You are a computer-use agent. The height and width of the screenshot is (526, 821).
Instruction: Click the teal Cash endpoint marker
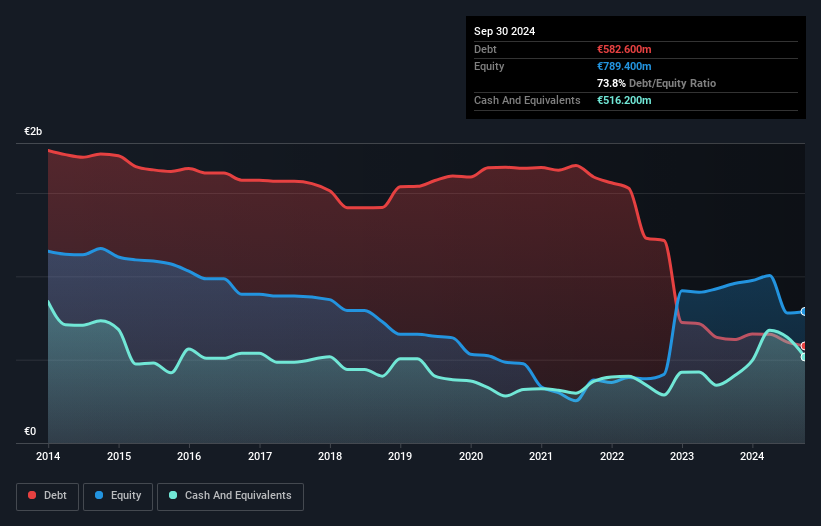pos(804,357)
